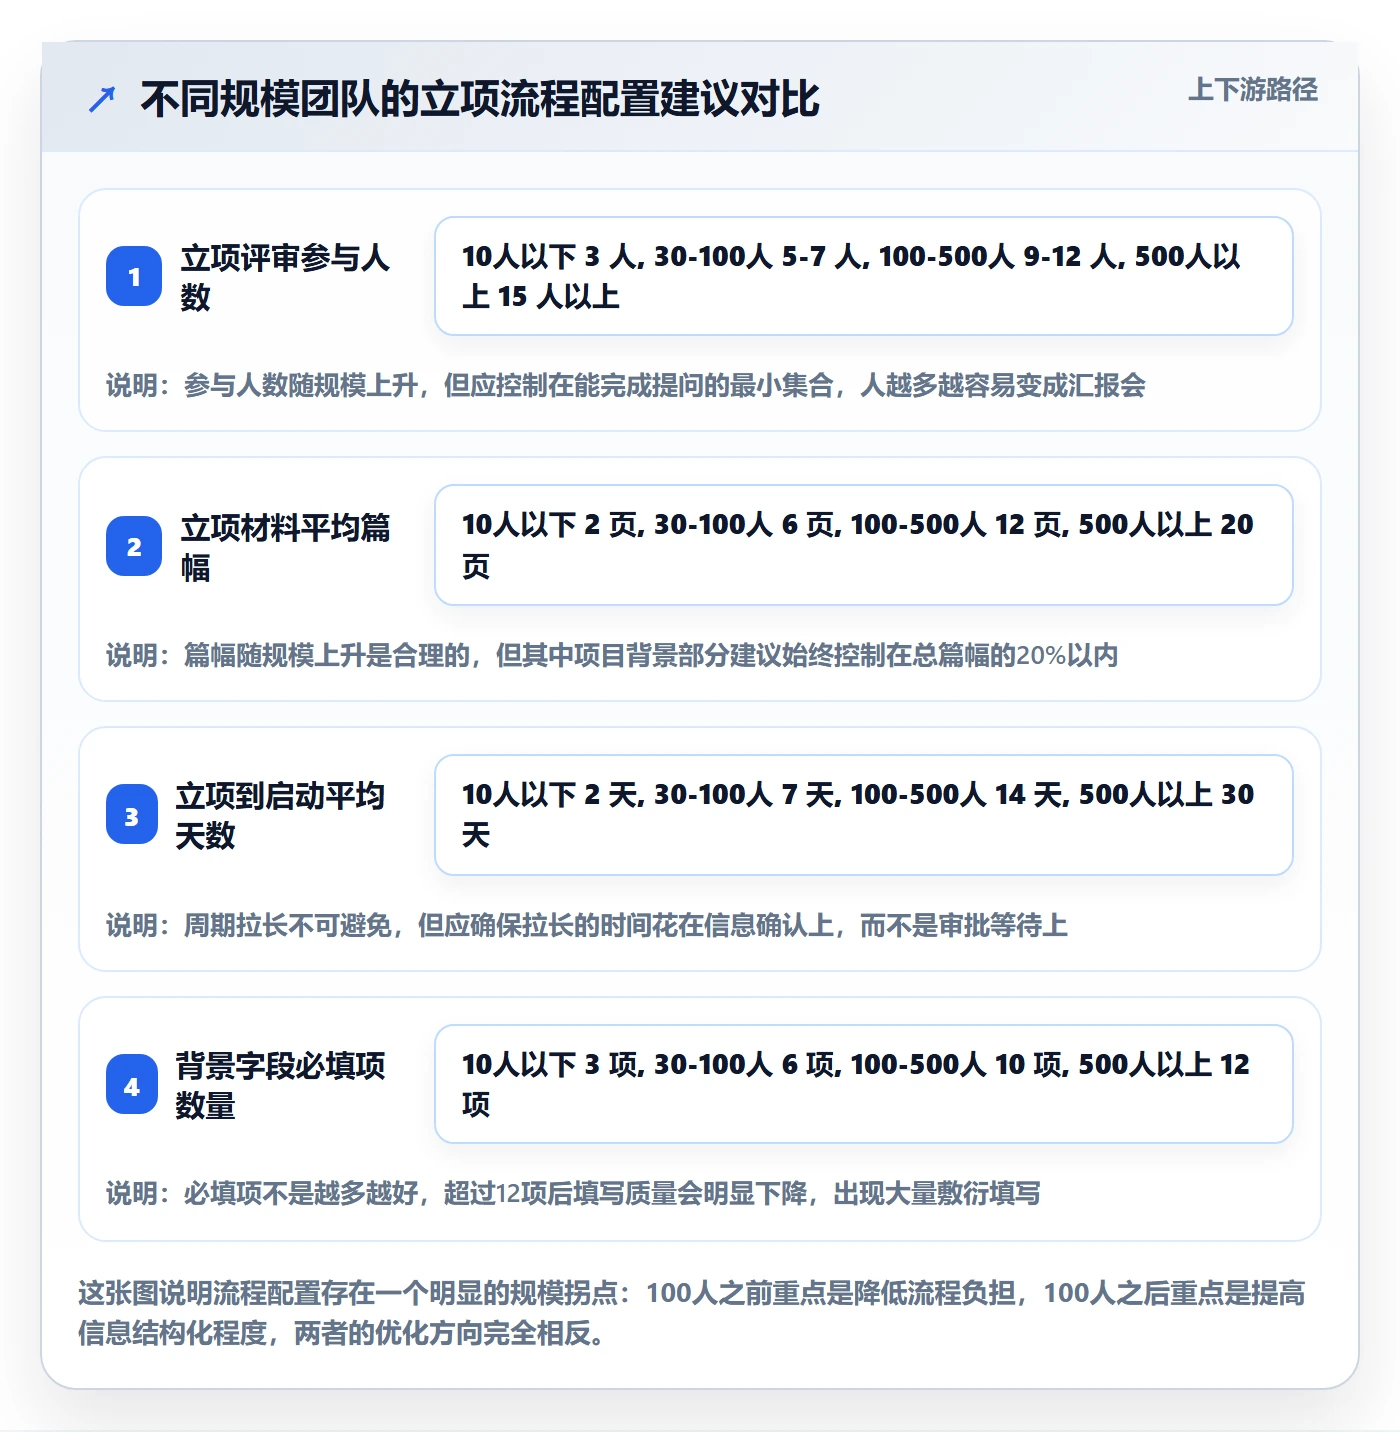Click note about 敷衍填写
This screenshot has height=1432, width=1400.
[x=573, y=1193]
